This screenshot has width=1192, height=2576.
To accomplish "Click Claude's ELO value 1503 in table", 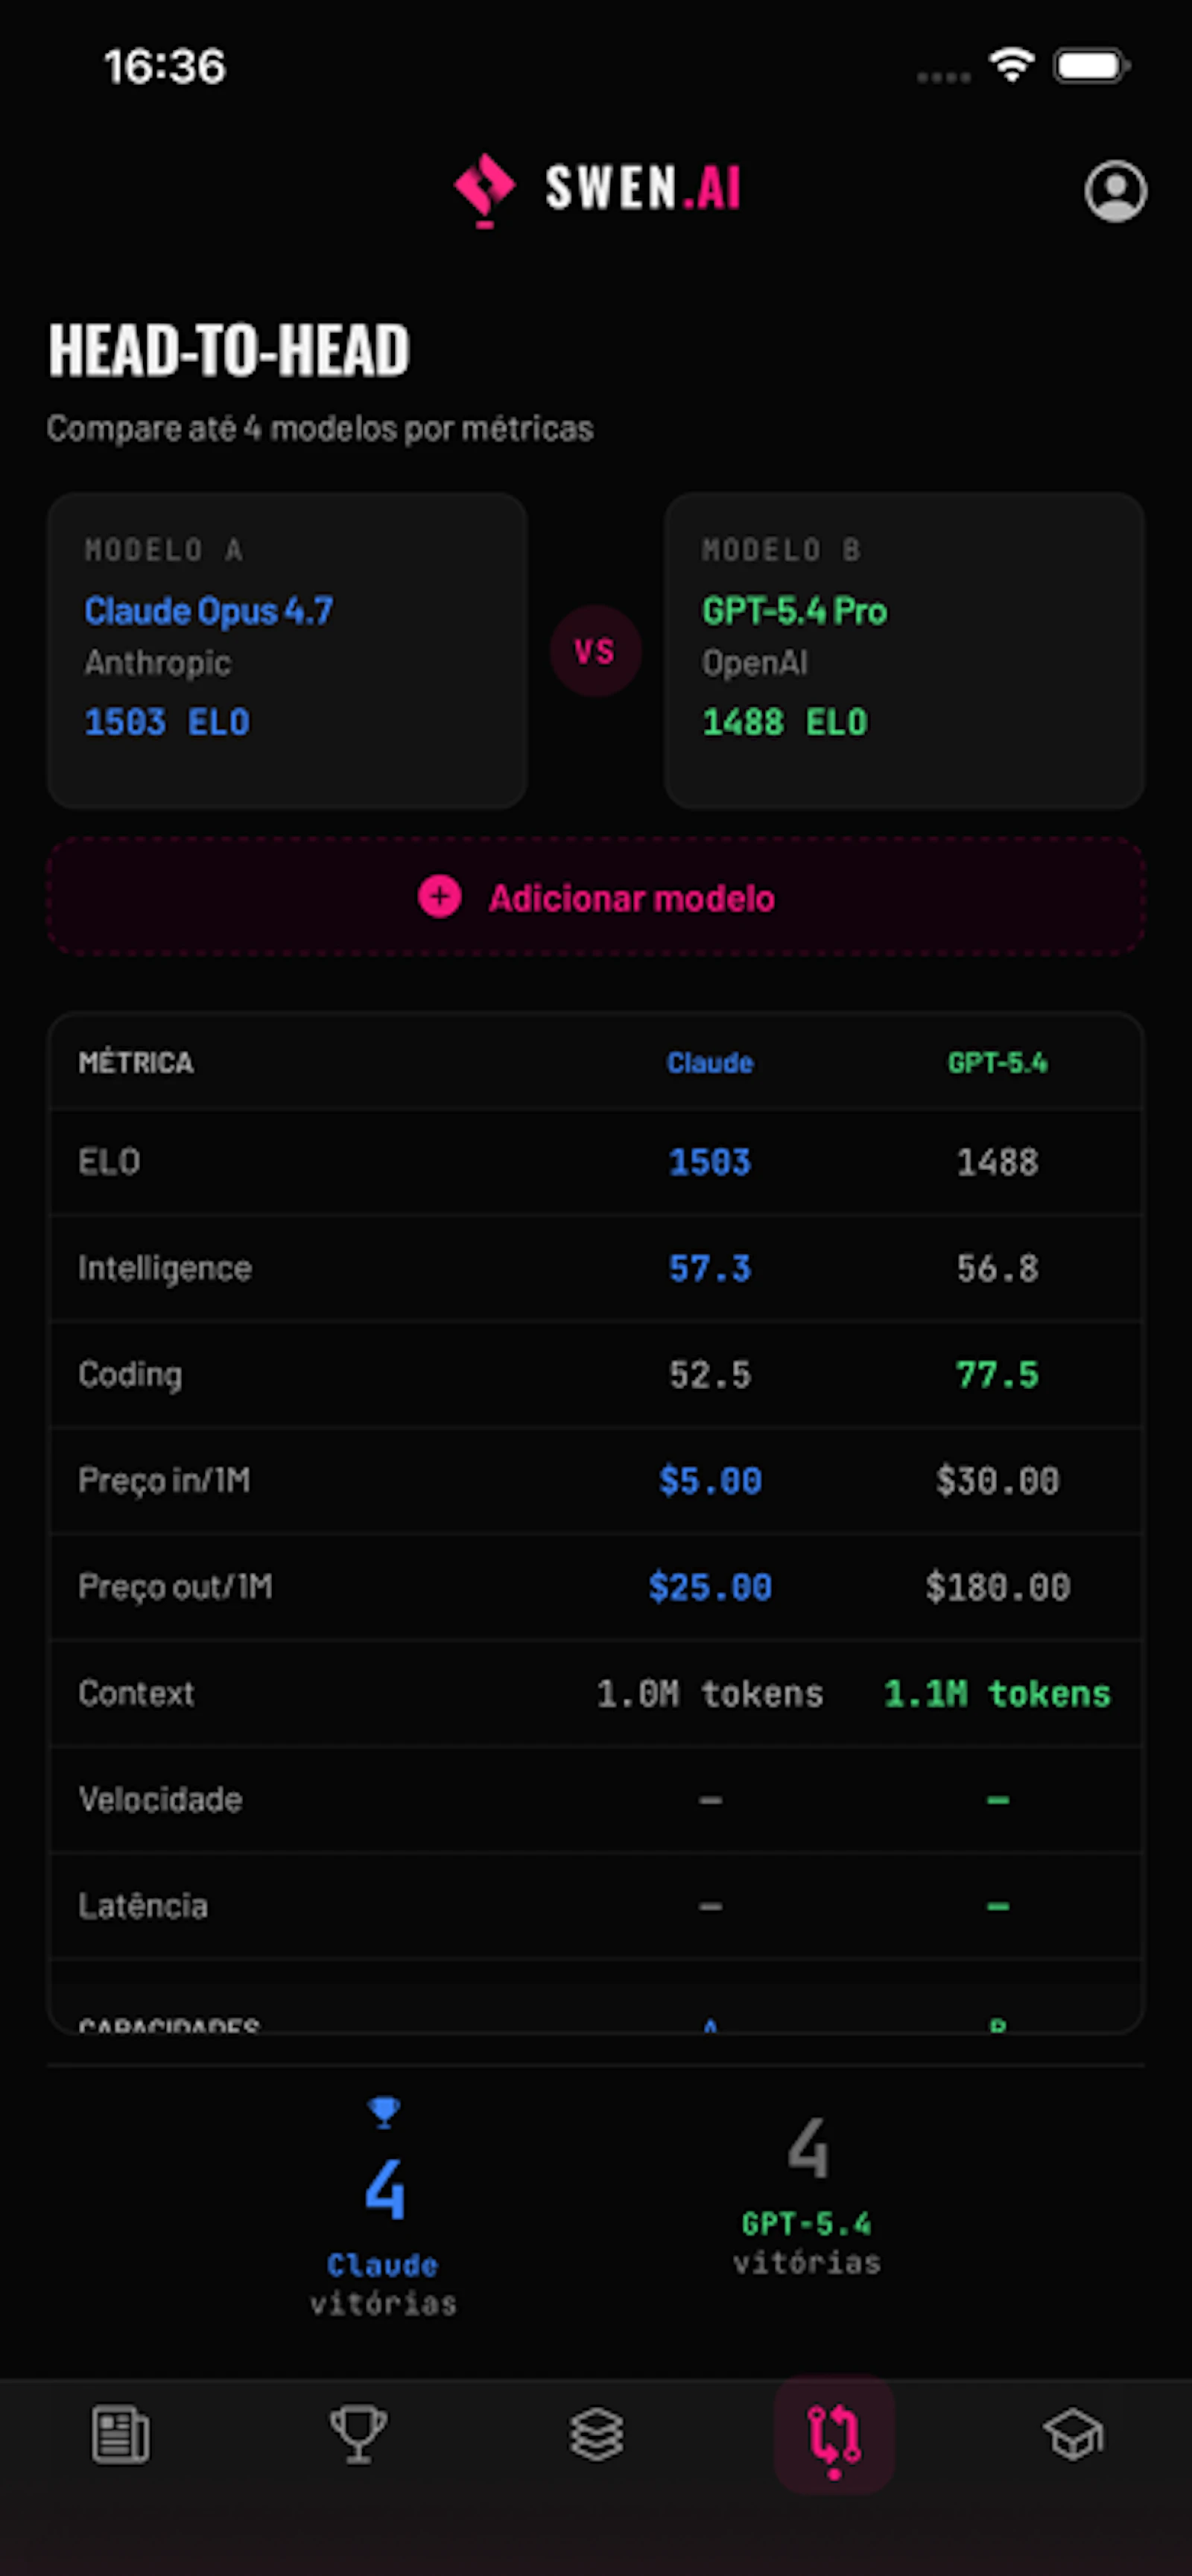I will tap(710, 1162).
